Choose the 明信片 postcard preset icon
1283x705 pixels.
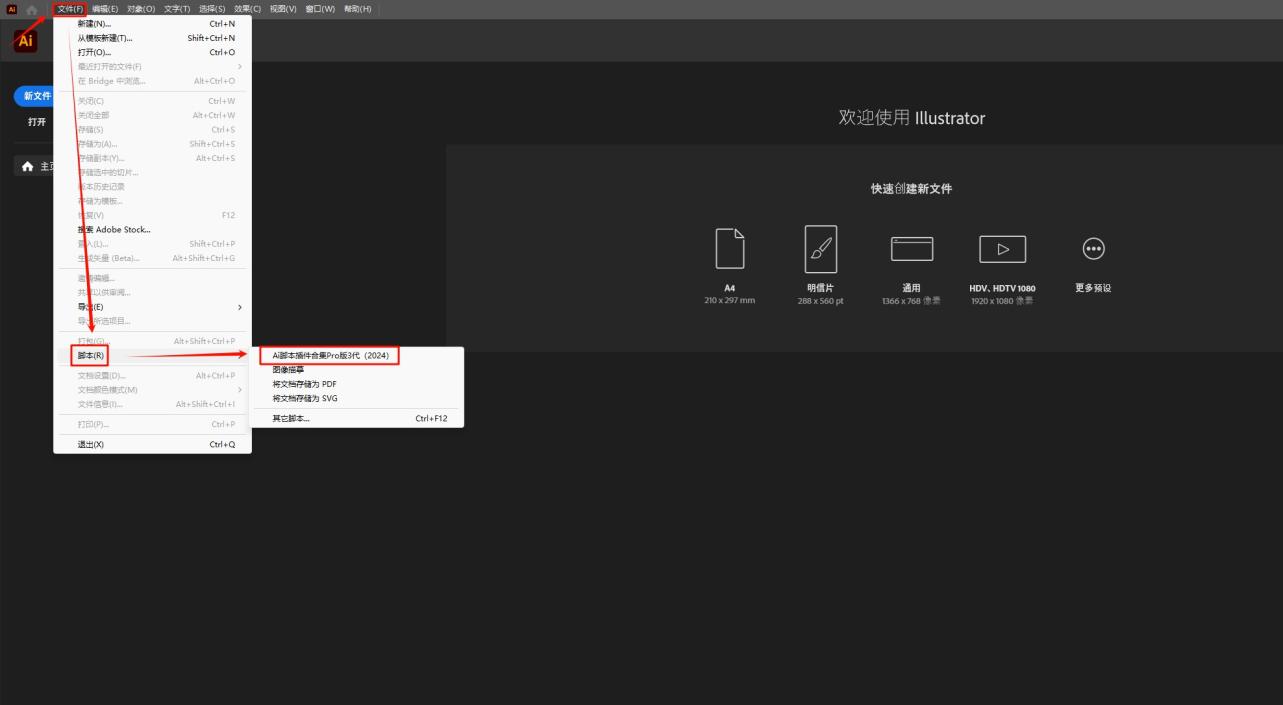(x=820, y=249)
